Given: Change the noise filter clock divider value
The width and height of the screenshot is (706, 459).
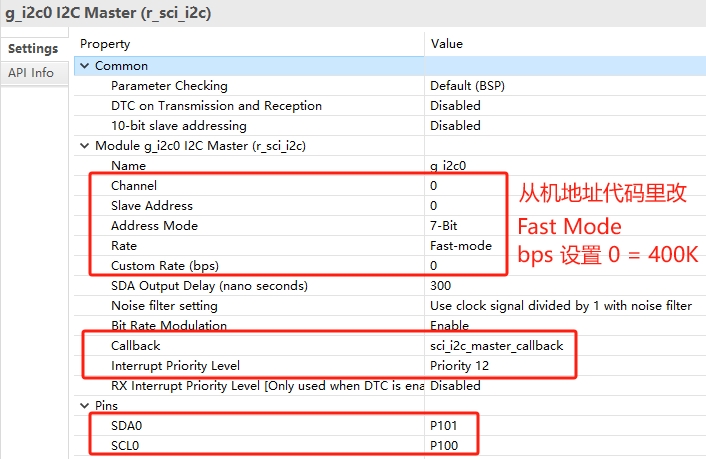Looking at the screenshot, I should click(x=561, y=305).
